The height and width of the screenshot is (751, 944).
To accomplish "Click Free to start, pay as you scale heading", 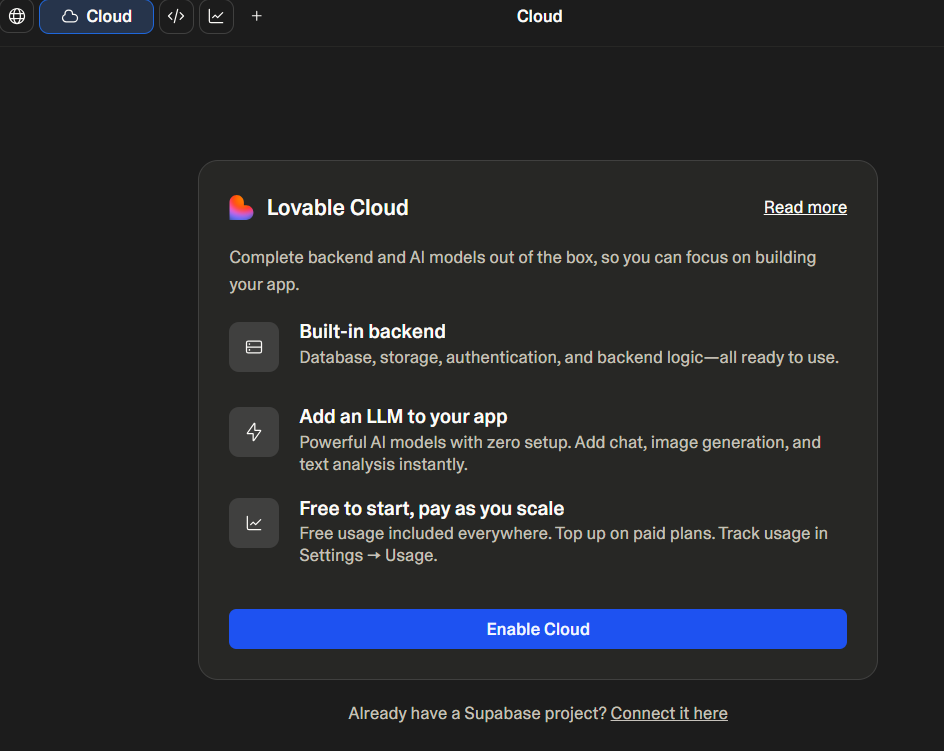I will point(432,508).
